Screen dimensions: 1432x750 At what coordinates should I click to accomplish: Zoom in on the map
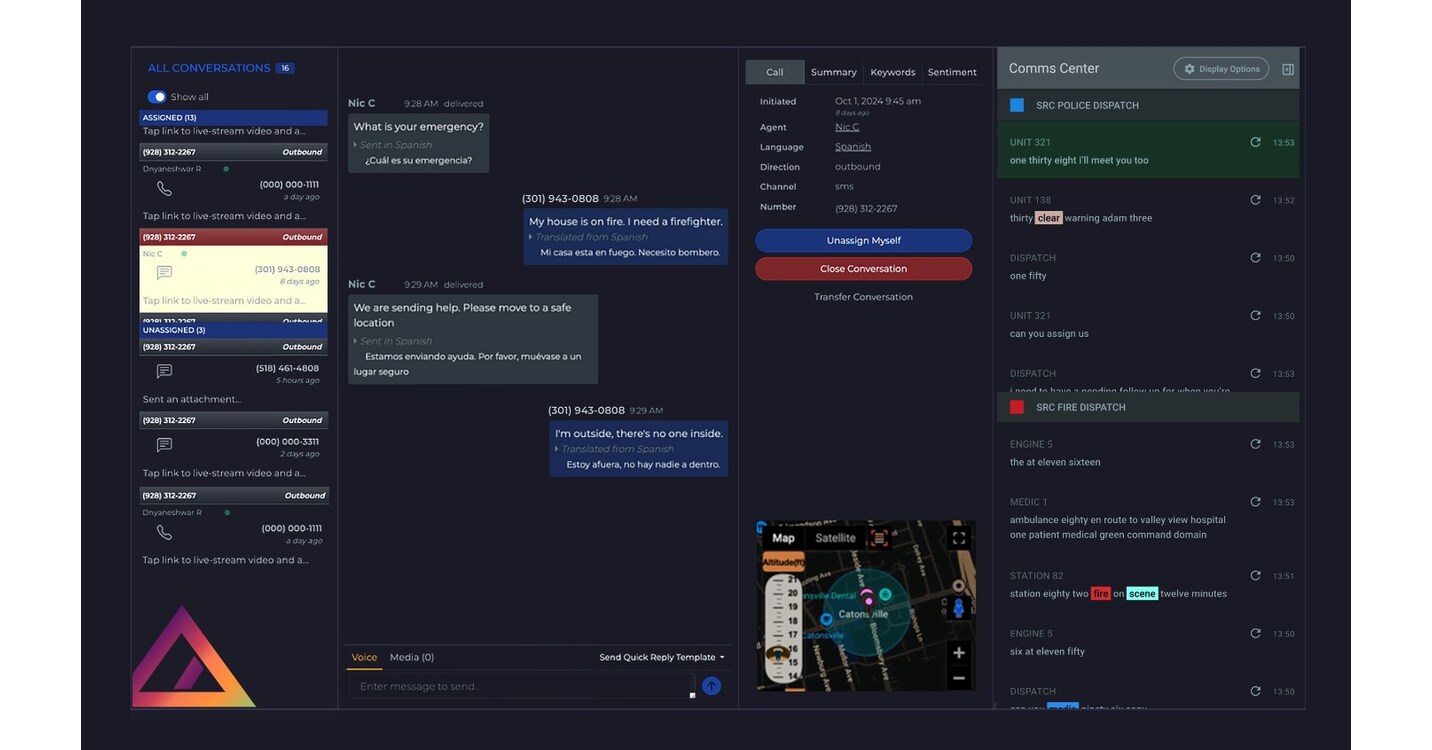coord(958,653)
